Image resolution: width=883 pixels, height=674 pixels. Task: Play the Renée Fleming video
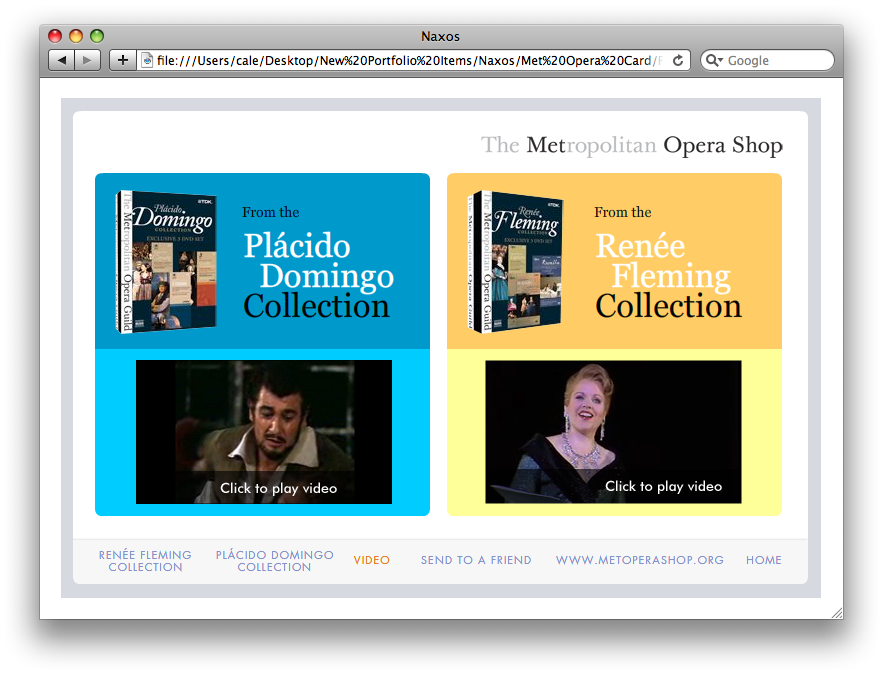613,432
